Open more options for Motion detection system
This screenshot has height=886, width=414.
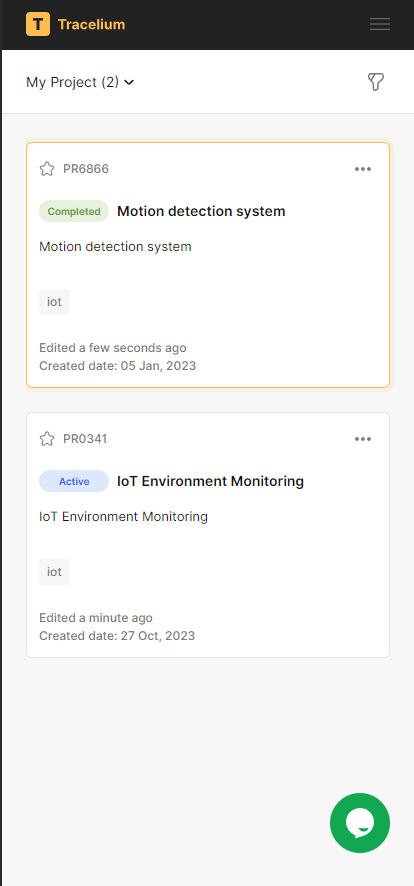click(x=363, y=169)
